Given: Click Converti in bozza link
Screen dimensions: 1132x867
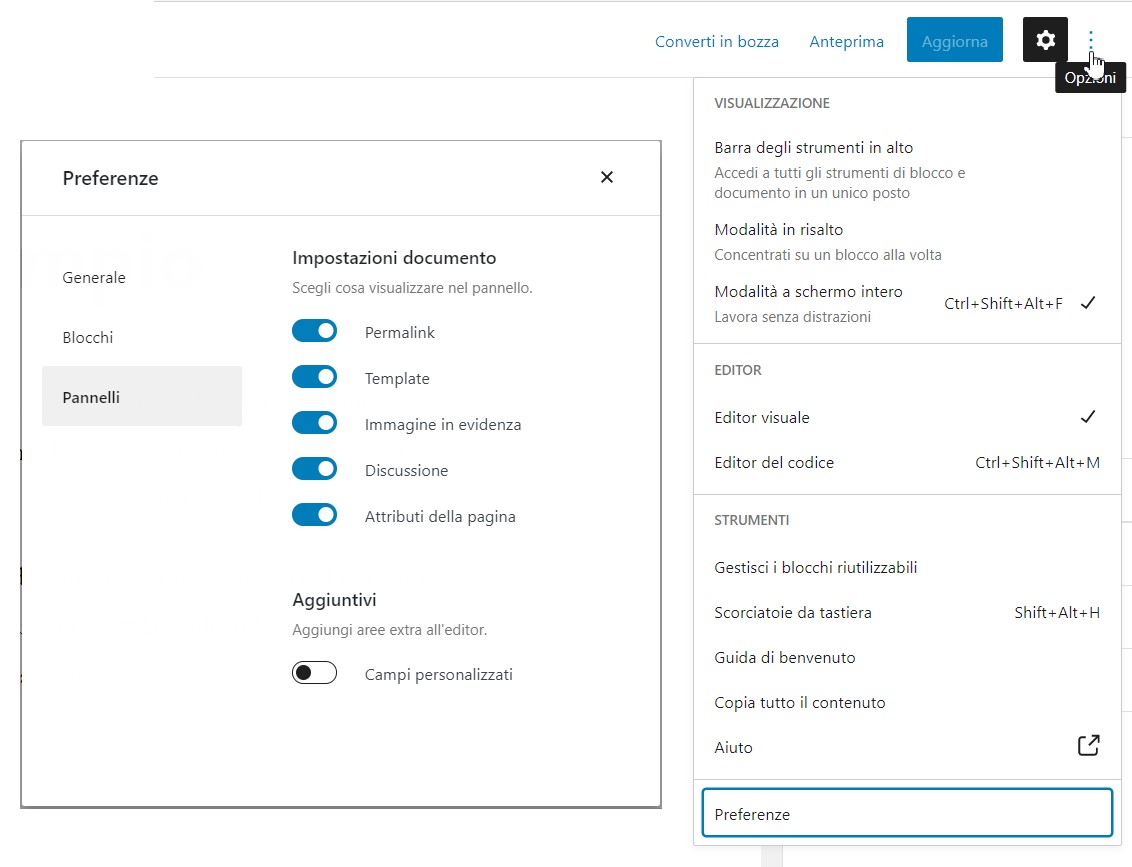Looking at the screenshot, I should (716, 41).
